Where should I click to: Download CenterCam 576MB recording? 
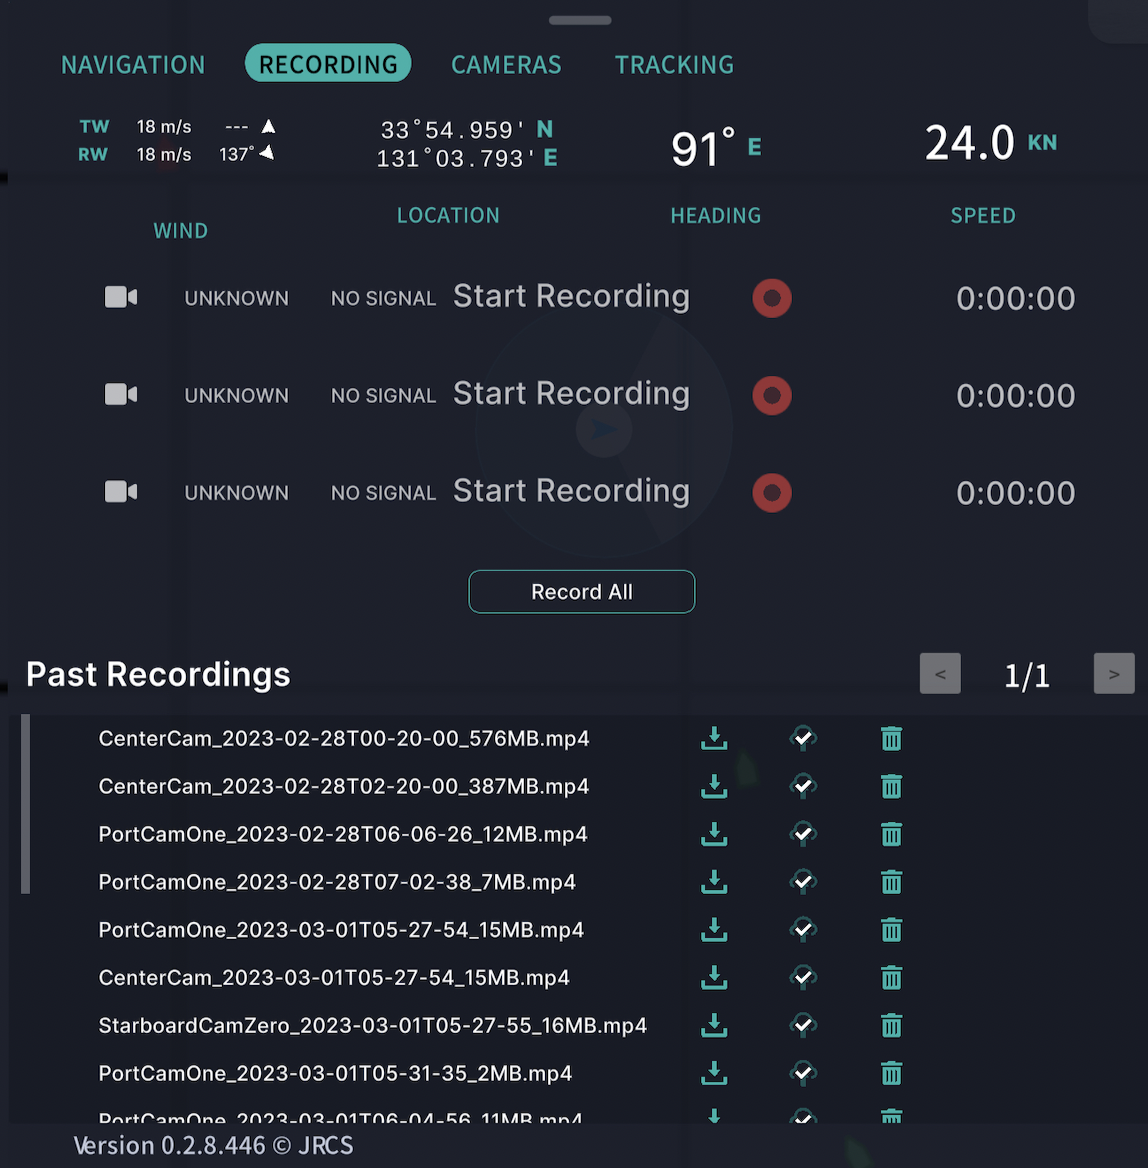click(713, 739)
